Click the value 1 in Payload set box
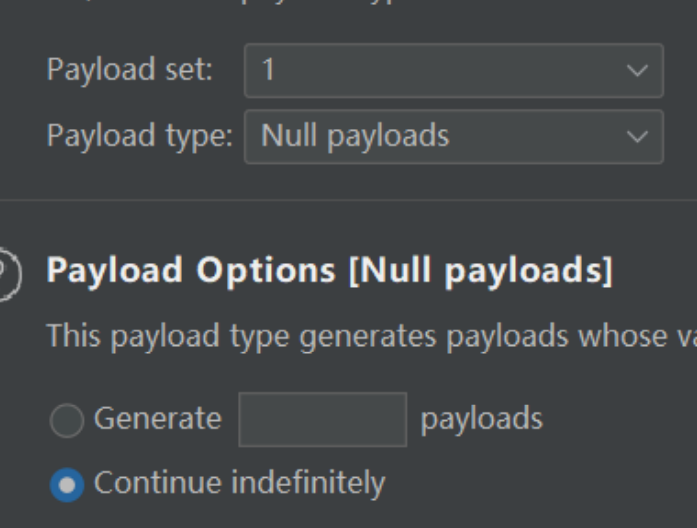 tap(268, 70)
